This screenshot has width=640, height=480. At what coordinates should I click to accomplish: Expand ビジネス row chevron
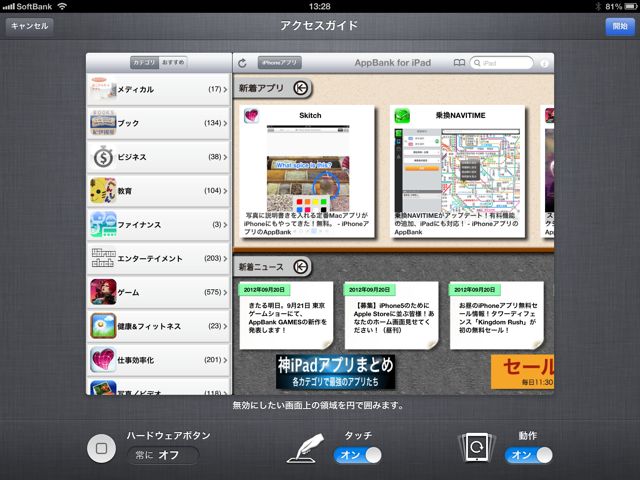coord(225,157)
